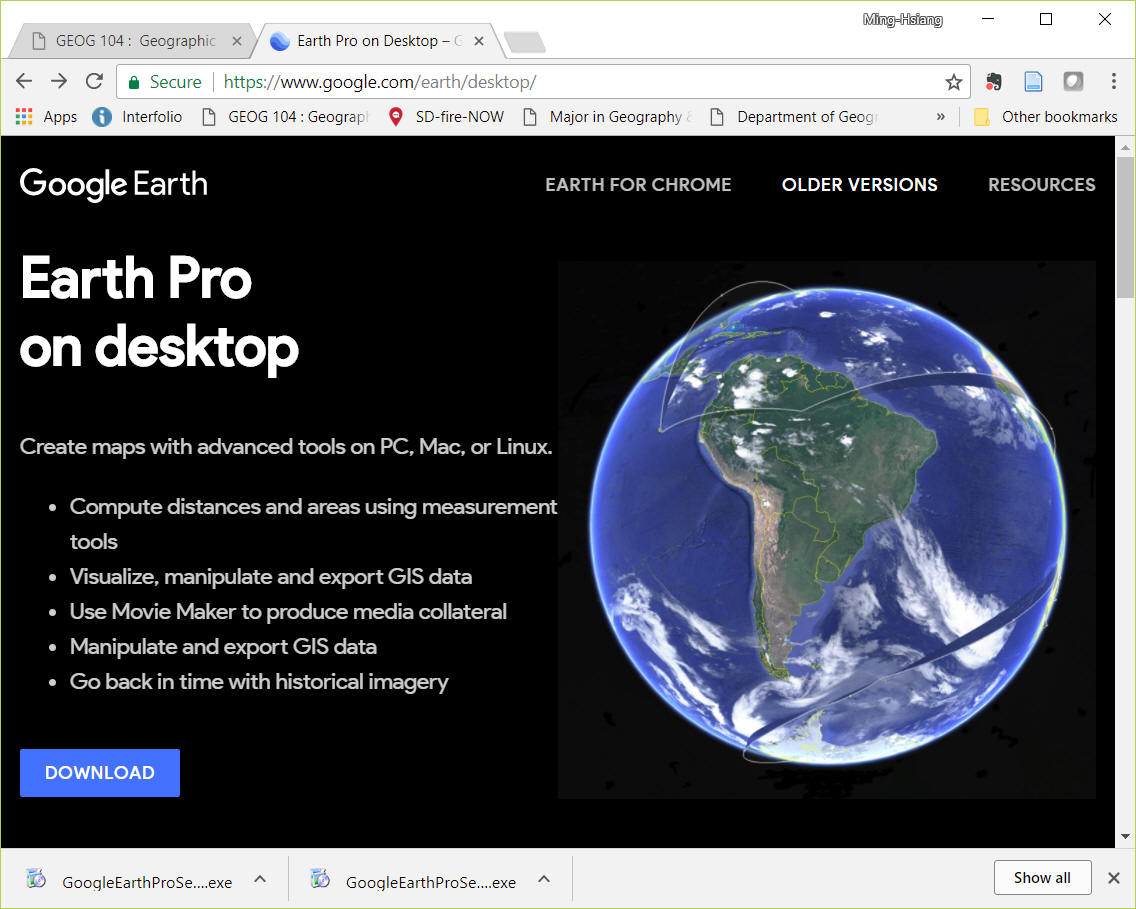Close the downloads bar
Image resolution: width=1136 pixels, height=909 pixels.
(1114, 878)
